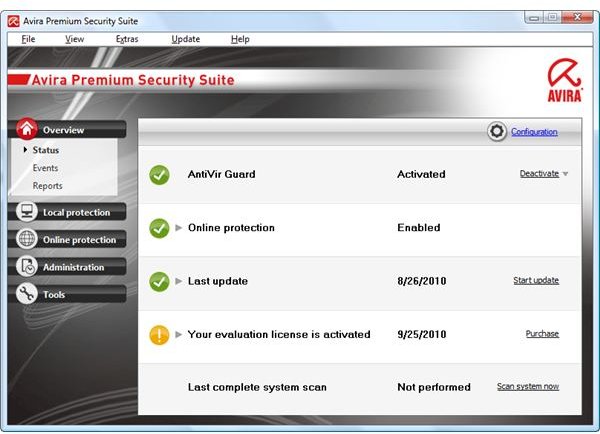
Task: Click the Overview home icon
Action: click(27, 129)
